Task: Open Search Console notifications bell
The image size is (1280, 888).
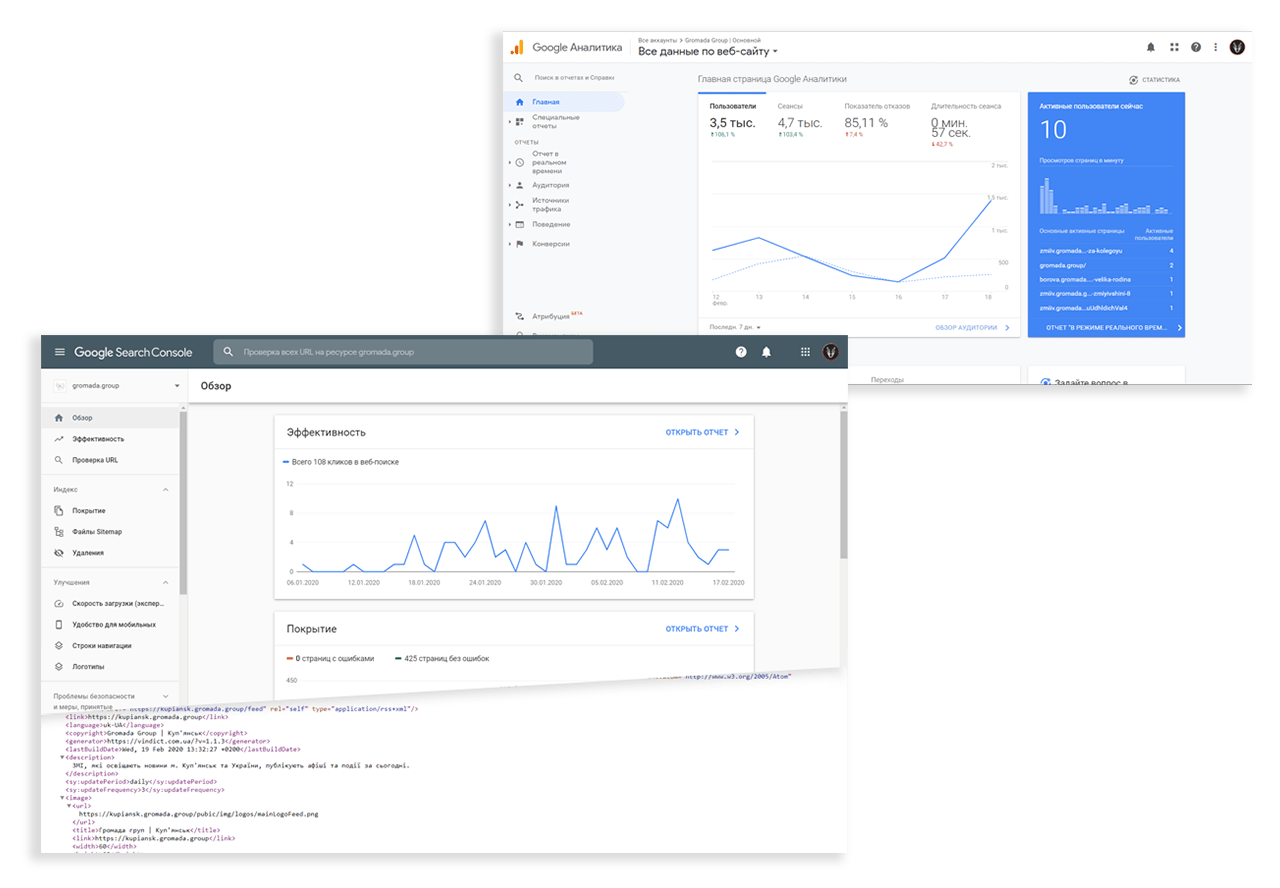Action: pos(767,352)
